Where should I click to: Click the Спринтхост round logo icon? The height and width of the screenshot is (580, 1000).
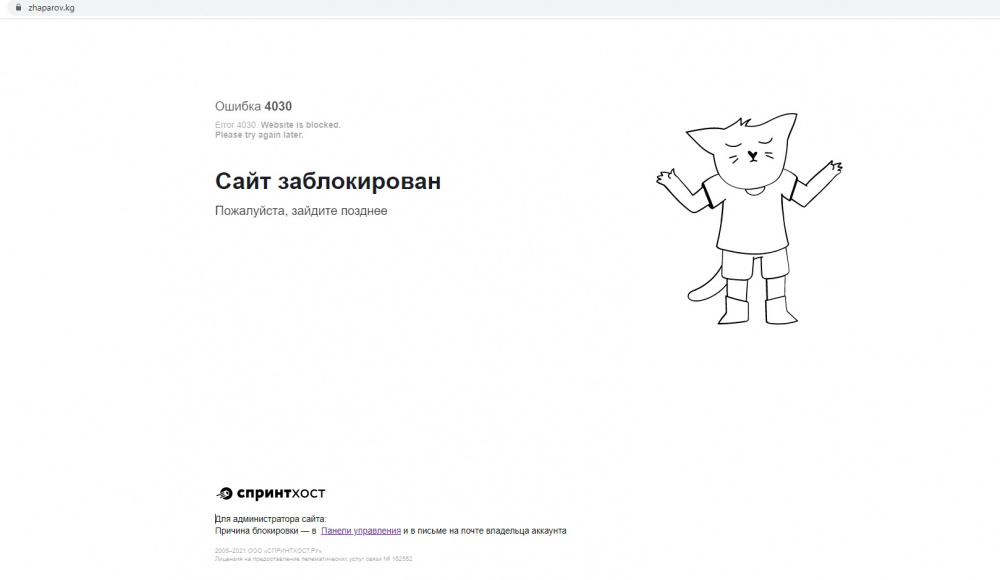point(224,493)
